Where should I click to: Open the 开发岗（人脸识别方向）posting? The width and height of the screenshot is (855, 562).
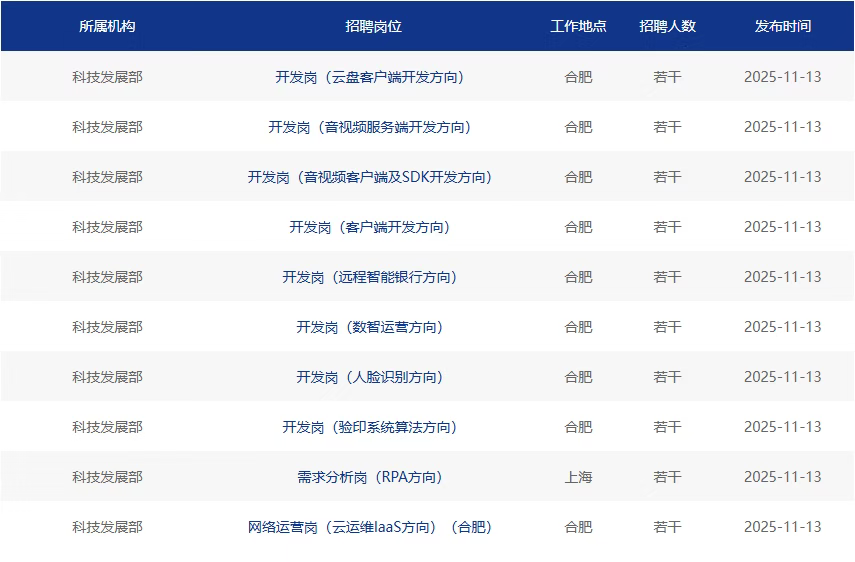coord(369,377)
